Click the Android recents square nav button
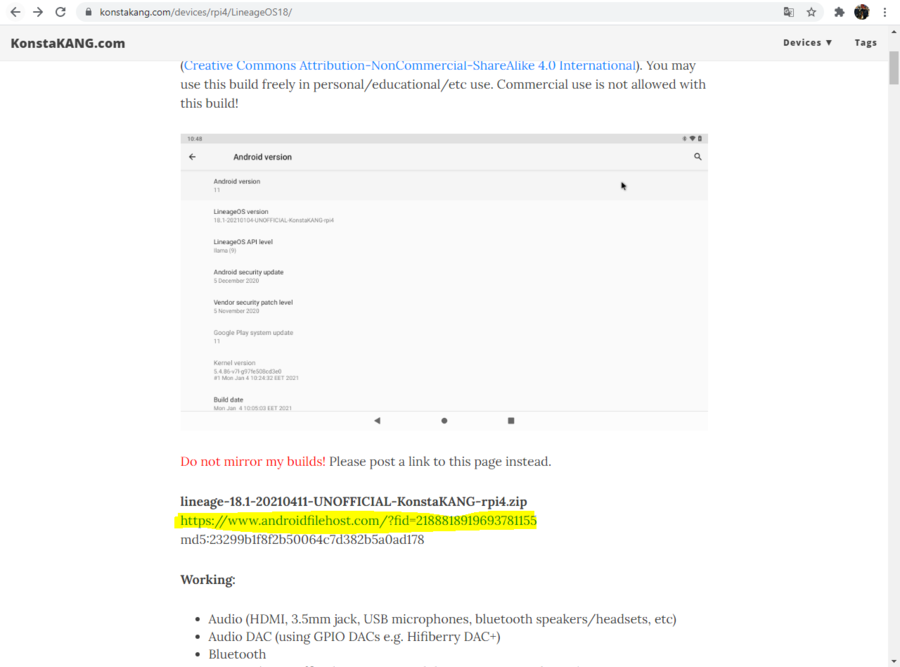This screenshot has width=900, height=667. (511, 421)
